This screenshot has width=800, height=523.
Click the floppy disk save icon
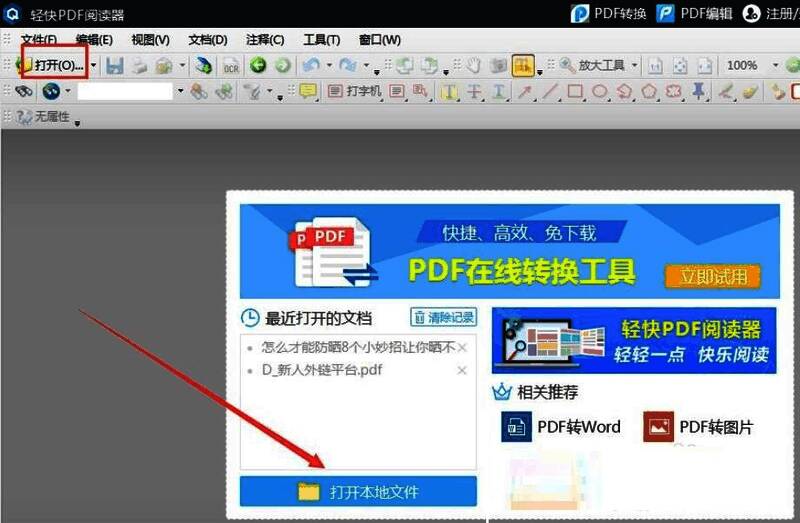point(115,66)
